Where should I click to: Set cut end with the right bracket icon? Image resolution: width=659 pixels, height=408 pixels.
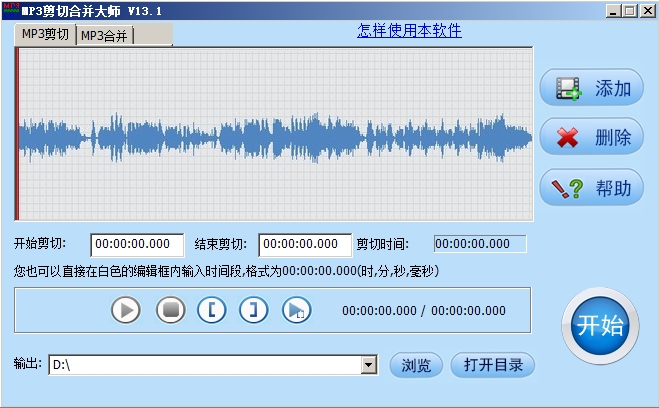click(254, 310)
